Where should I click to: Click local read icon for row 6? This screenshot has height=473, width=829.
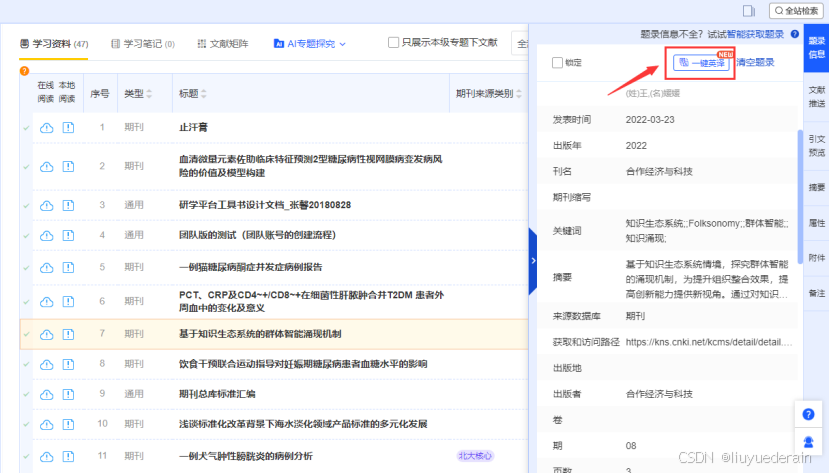click(x=68, y=301)
